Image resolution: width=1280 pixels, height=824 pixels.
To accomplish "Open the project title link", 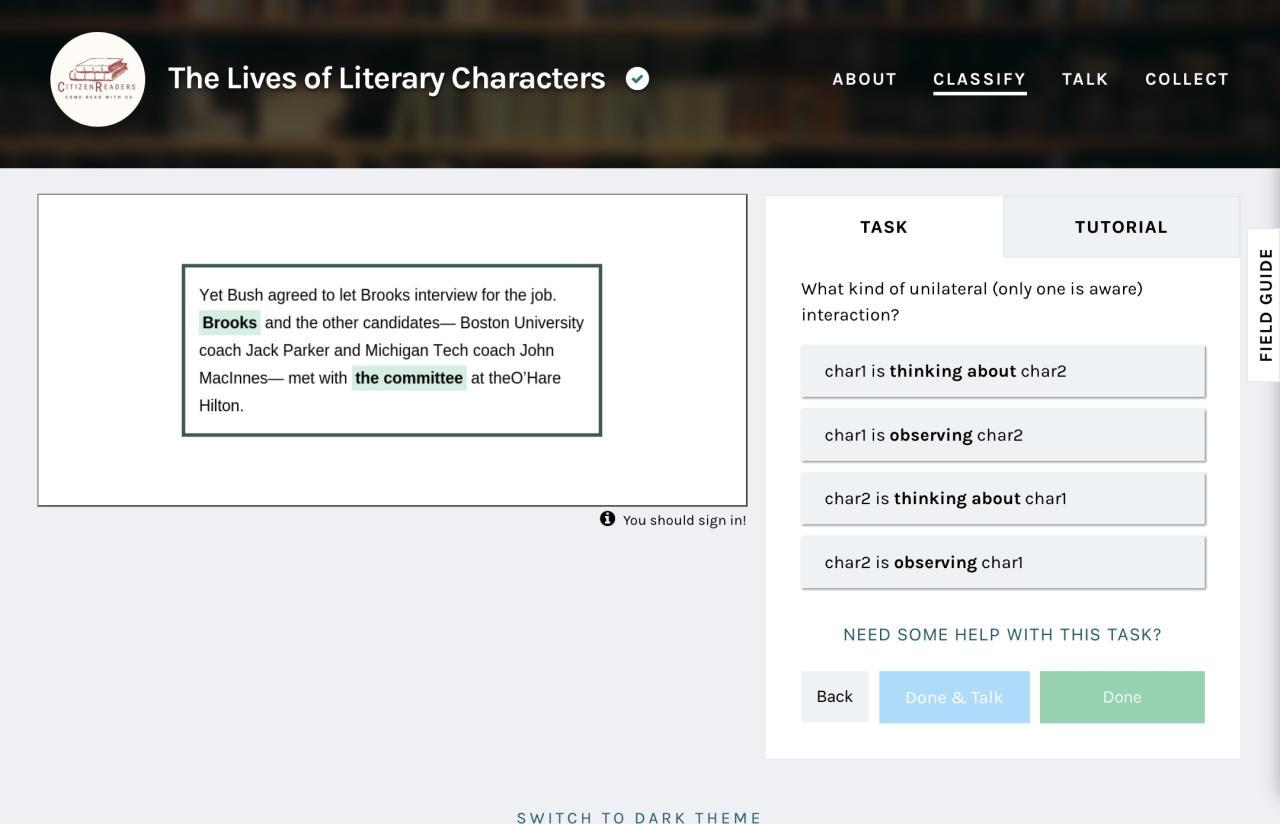I will pyautogui.click(x=386, y=78).
